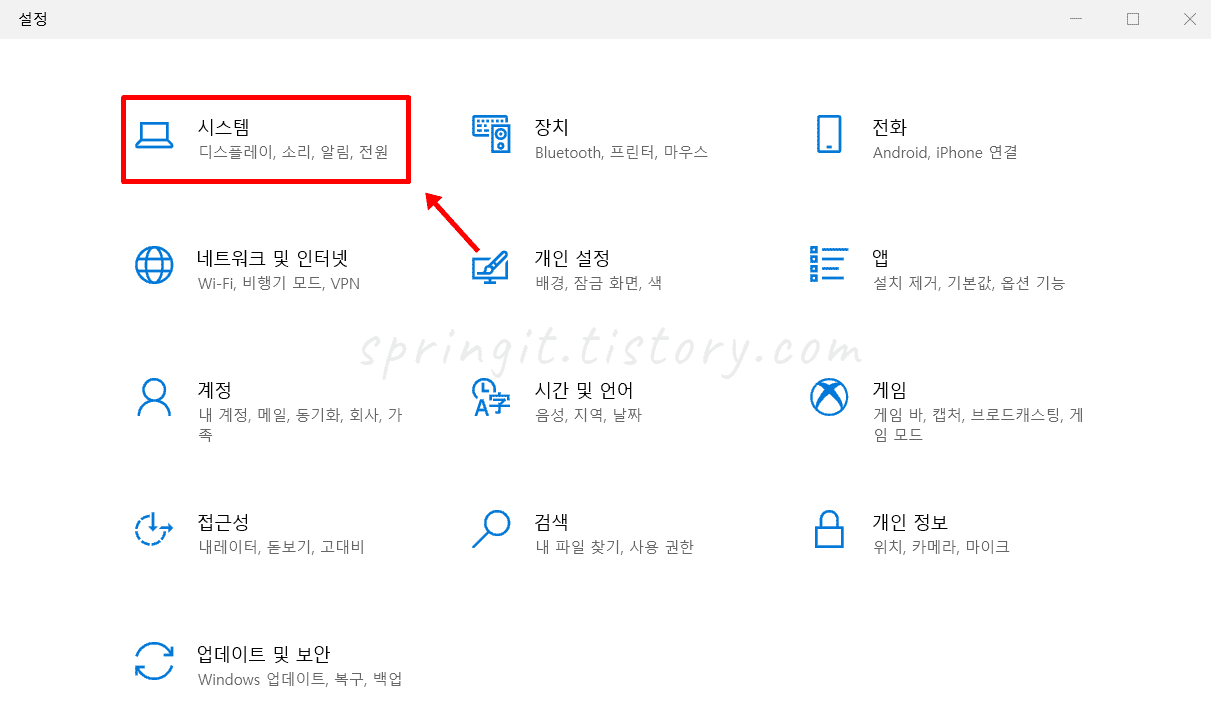This screenshot has height=719, width=1211.
Task: Open the 개인 설정 paintbrush icon
Action: pyautogui.click(x=491, y=266)
